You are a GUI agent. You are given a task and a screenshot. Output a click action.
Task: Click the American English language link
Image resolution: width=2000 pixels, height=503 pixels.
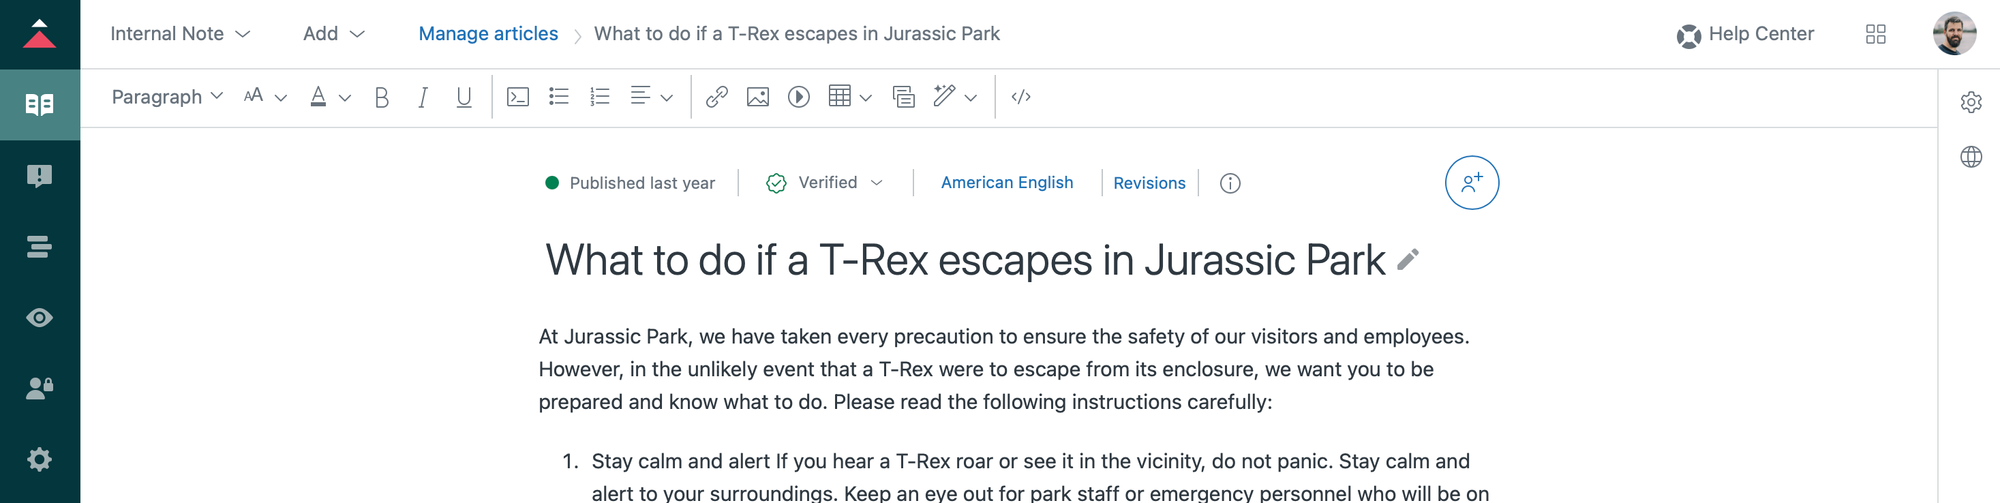click(x=1007, y=183)
